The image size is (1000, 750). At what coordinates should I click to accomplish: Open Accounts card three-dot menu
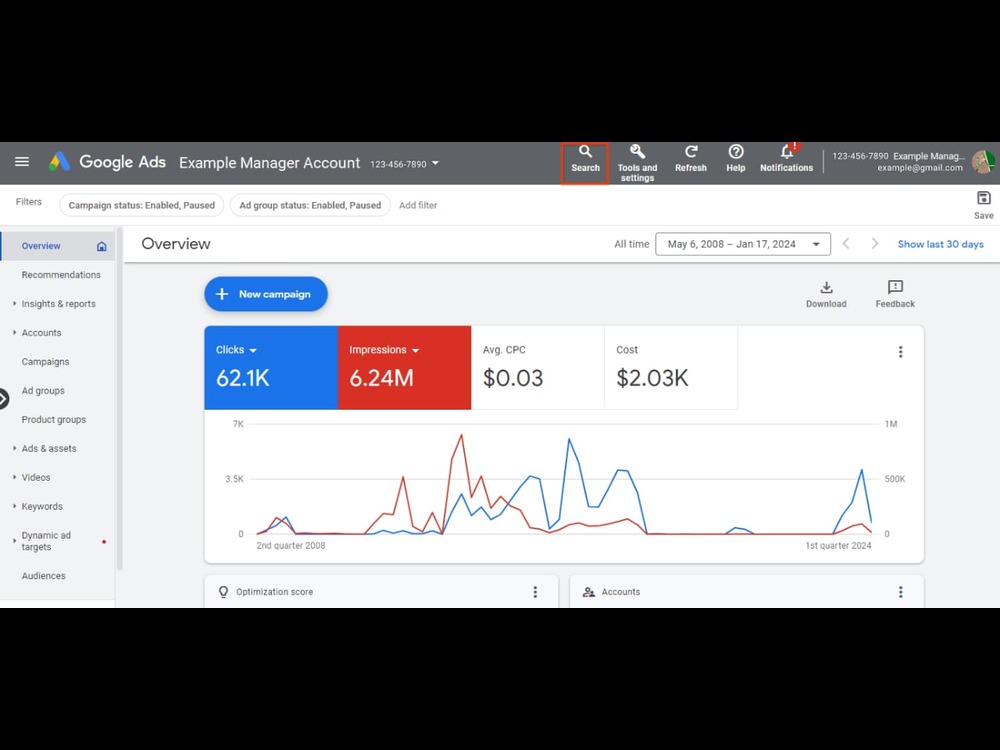pyautogui.click(x=901, y=592)
